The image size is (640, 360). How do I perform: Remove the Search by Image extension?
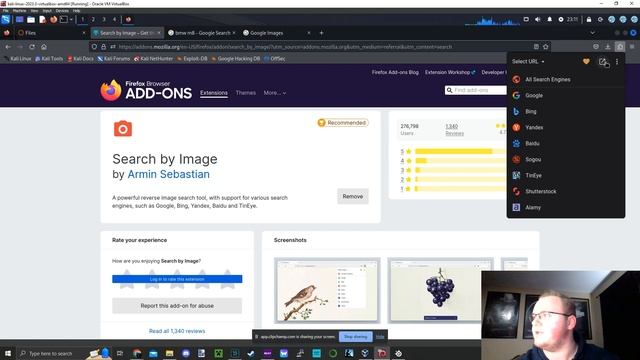[353, 196]
